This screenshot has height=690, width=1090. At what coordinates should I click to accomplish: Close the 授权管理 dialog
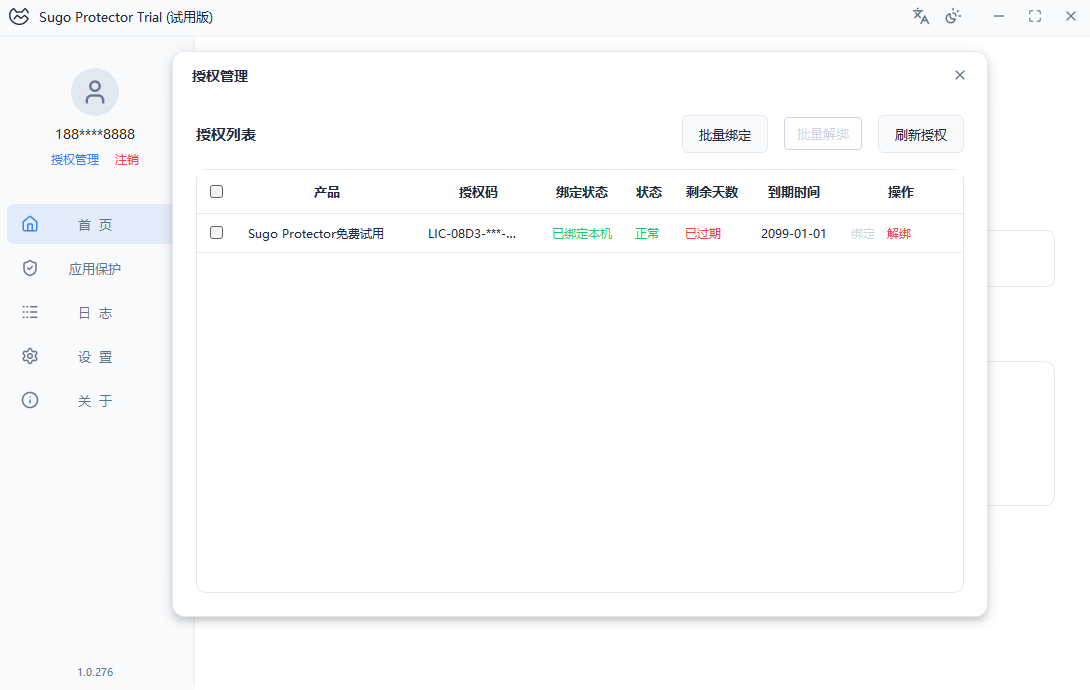click(x=960, y=75)
